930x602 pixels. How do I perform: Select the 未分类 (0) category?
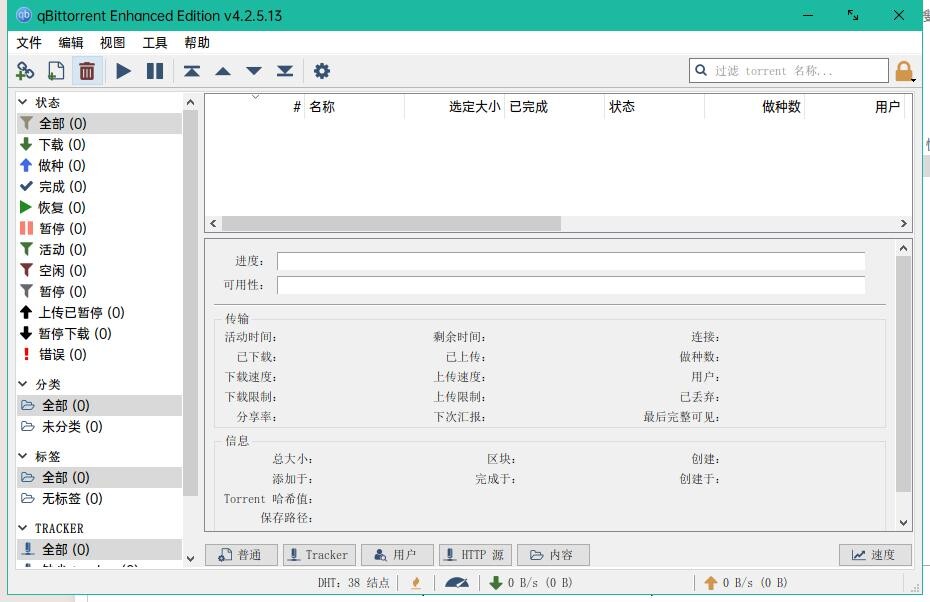pos(99,426)
